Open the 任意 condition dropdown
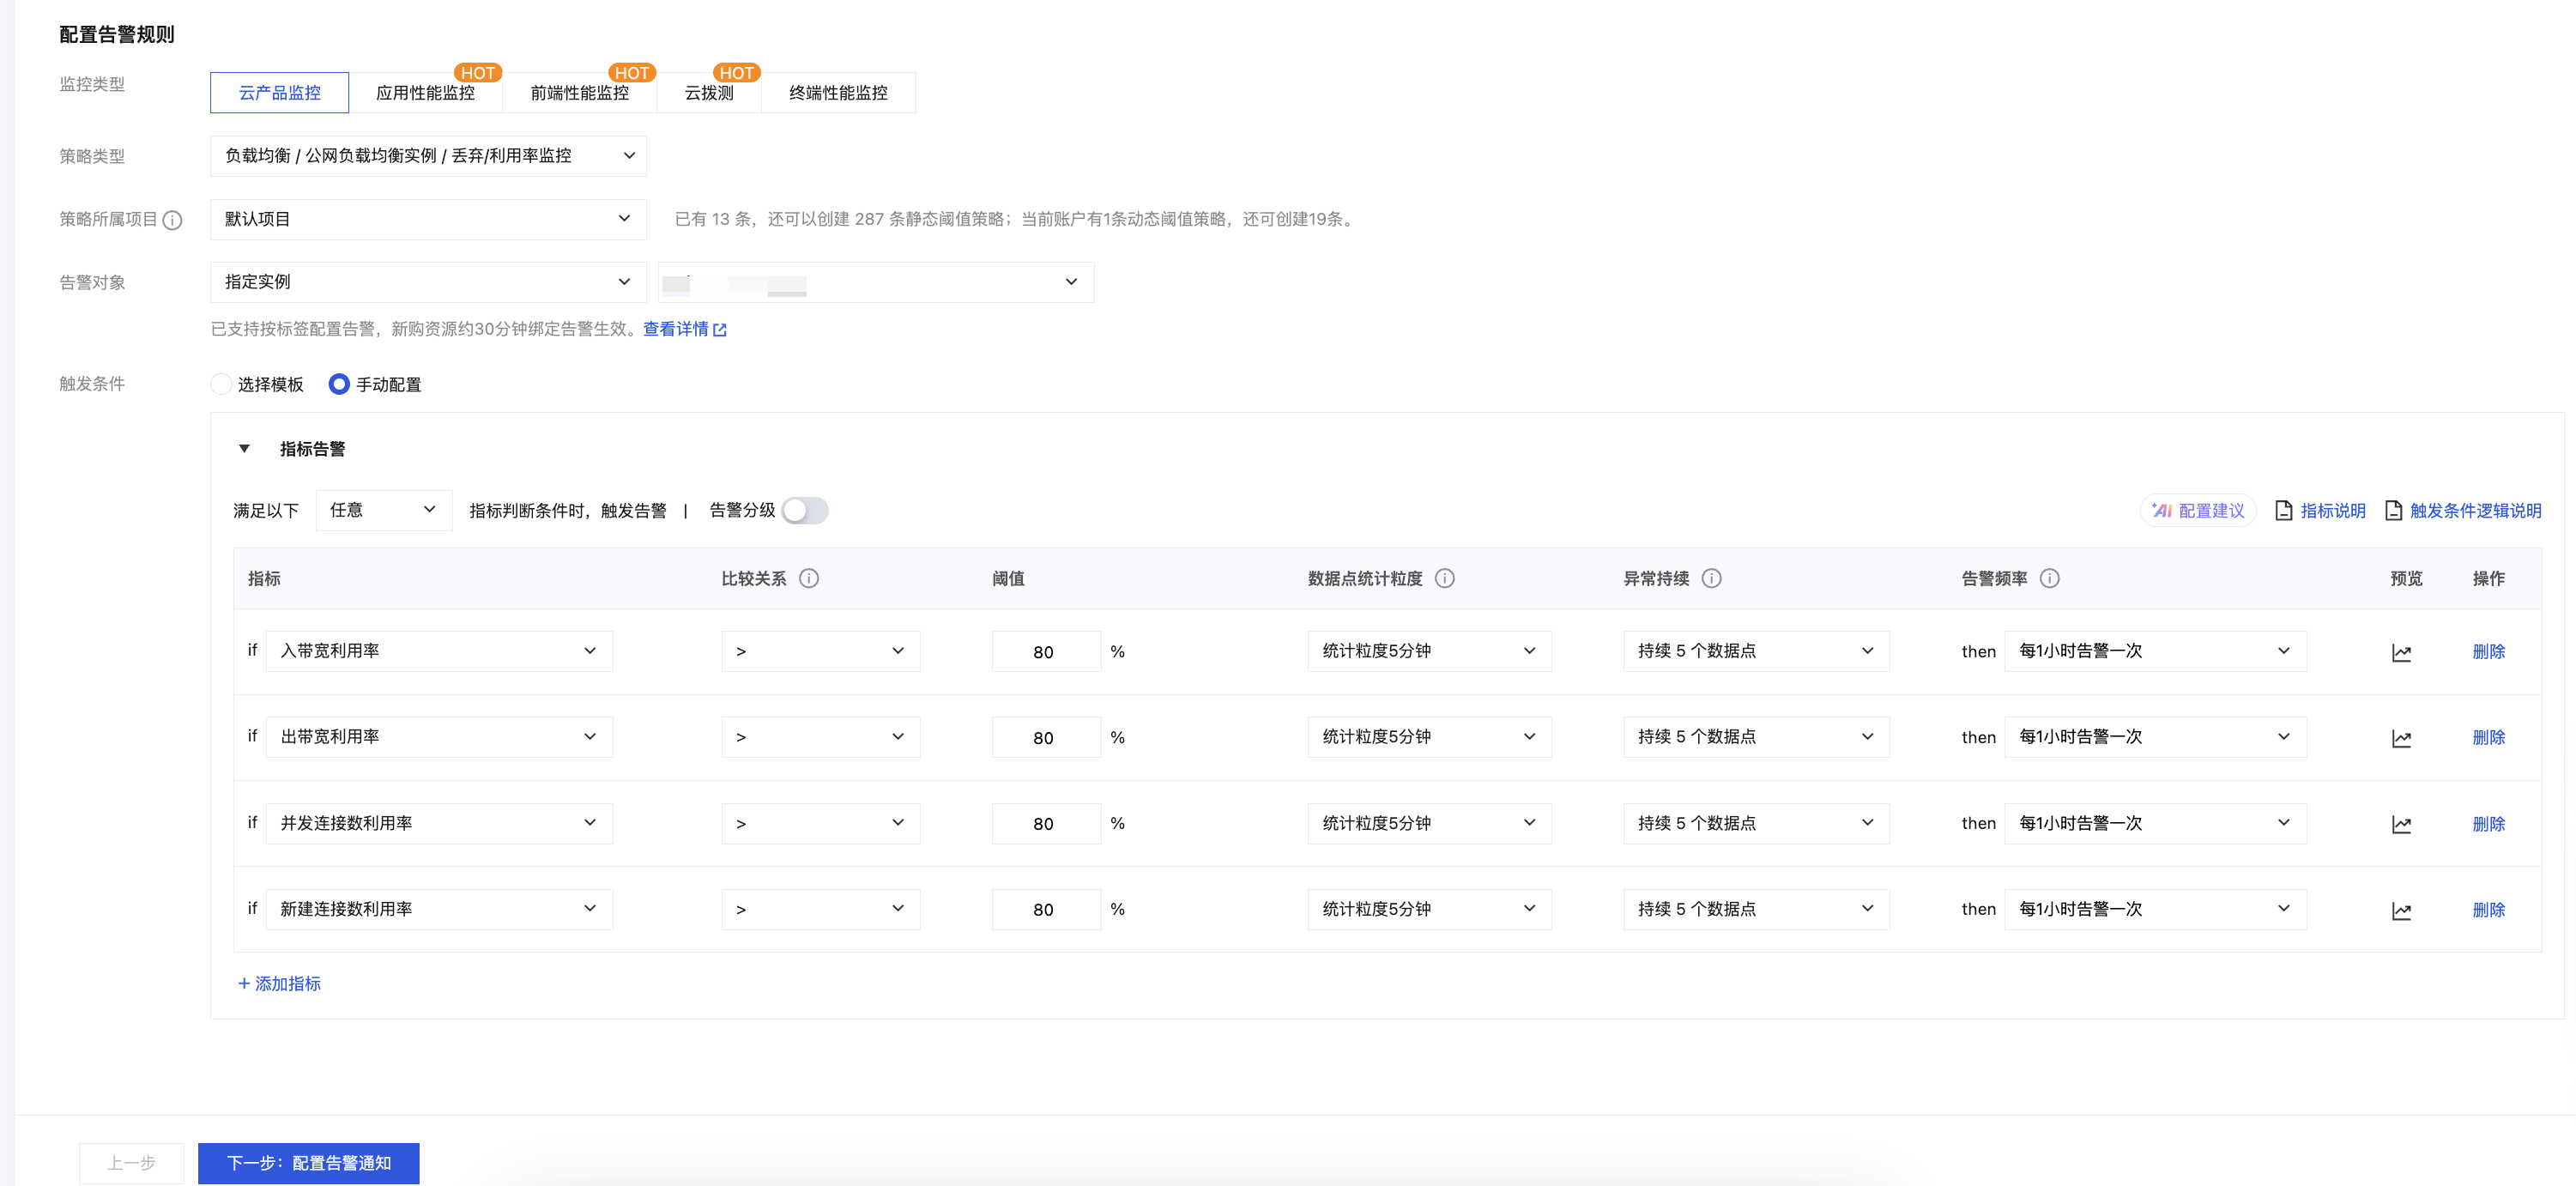Viewport: 2576px width, 1186px height. coord(383,510)
